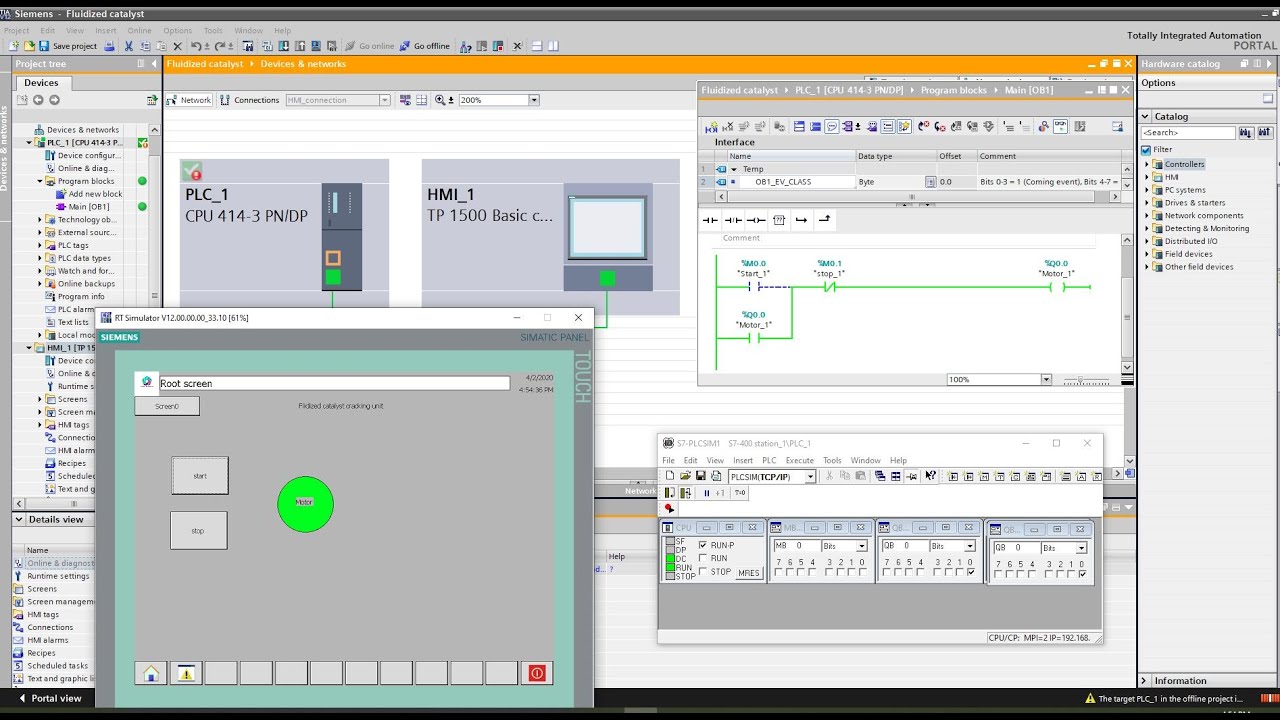The height and width of the screenshot is (720, 1280).
Task: Toggle bit 0 in rightmost QB 0 panel
Action: point(1082,574)
